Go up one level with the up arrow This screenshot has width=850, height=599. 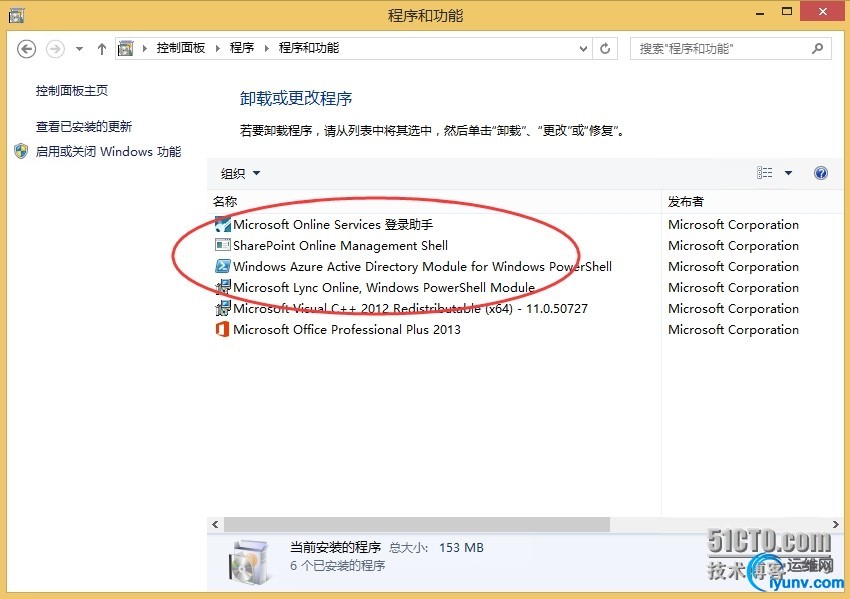[x=101, y=49]
